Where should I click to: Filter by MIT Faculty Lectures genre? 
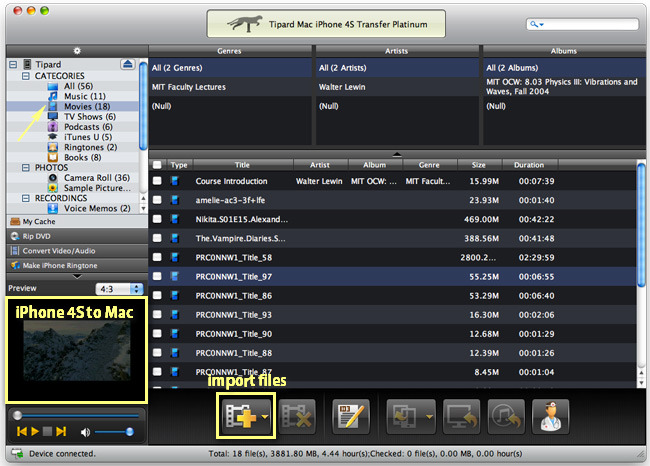click(230, 87)
